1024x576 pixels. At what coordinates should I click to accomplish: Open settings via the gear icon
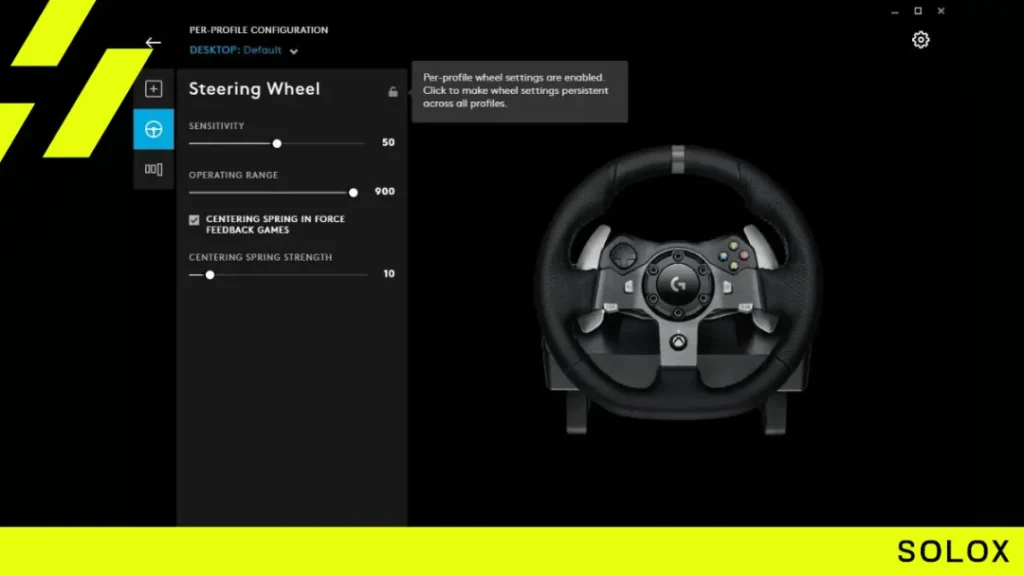point(921,40)
